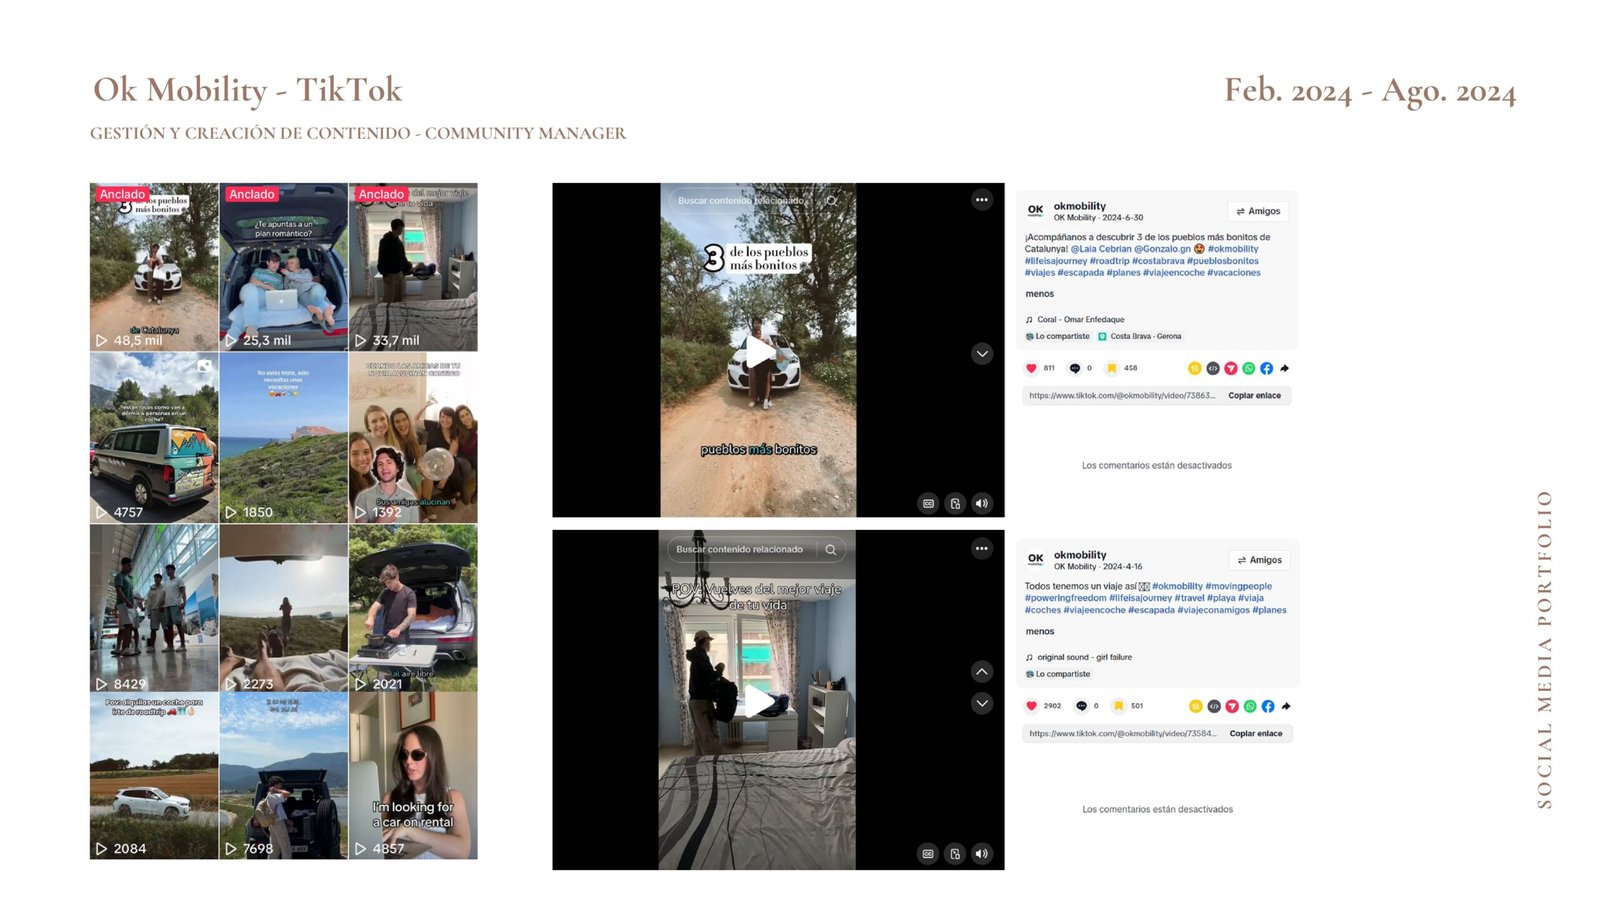
Task: Bookmark the post saved 501 times
Action: (1118, 706)
